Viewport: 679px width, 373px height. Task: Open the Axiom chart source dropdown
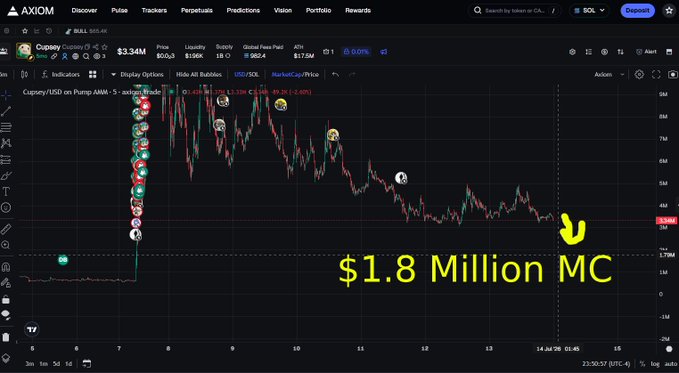pos(609,75)
